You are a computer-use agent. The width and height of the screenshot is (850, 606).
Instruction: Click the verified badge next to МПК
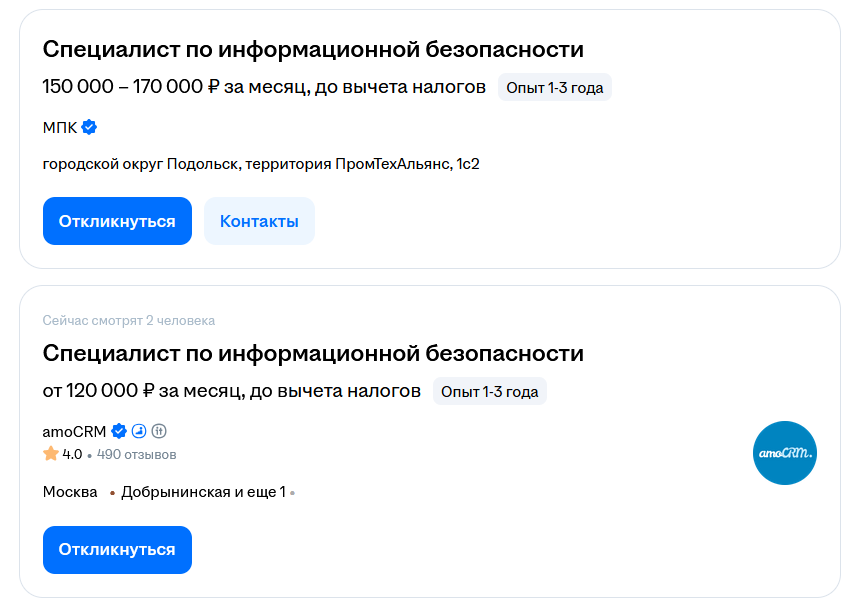click(x=89, y=127)
